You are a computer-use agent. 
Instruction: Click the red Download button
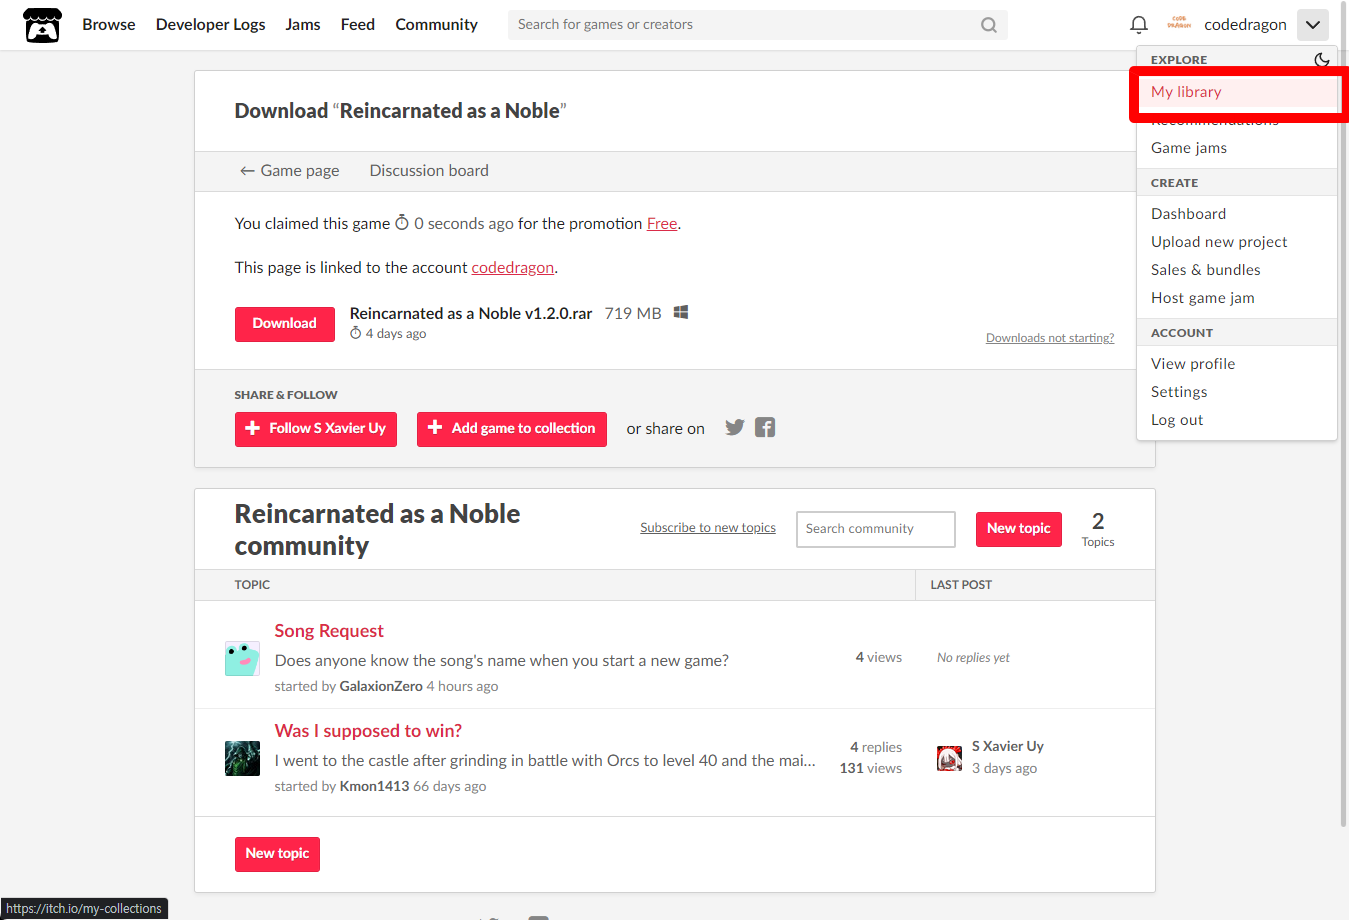click(x=285, y=324)
